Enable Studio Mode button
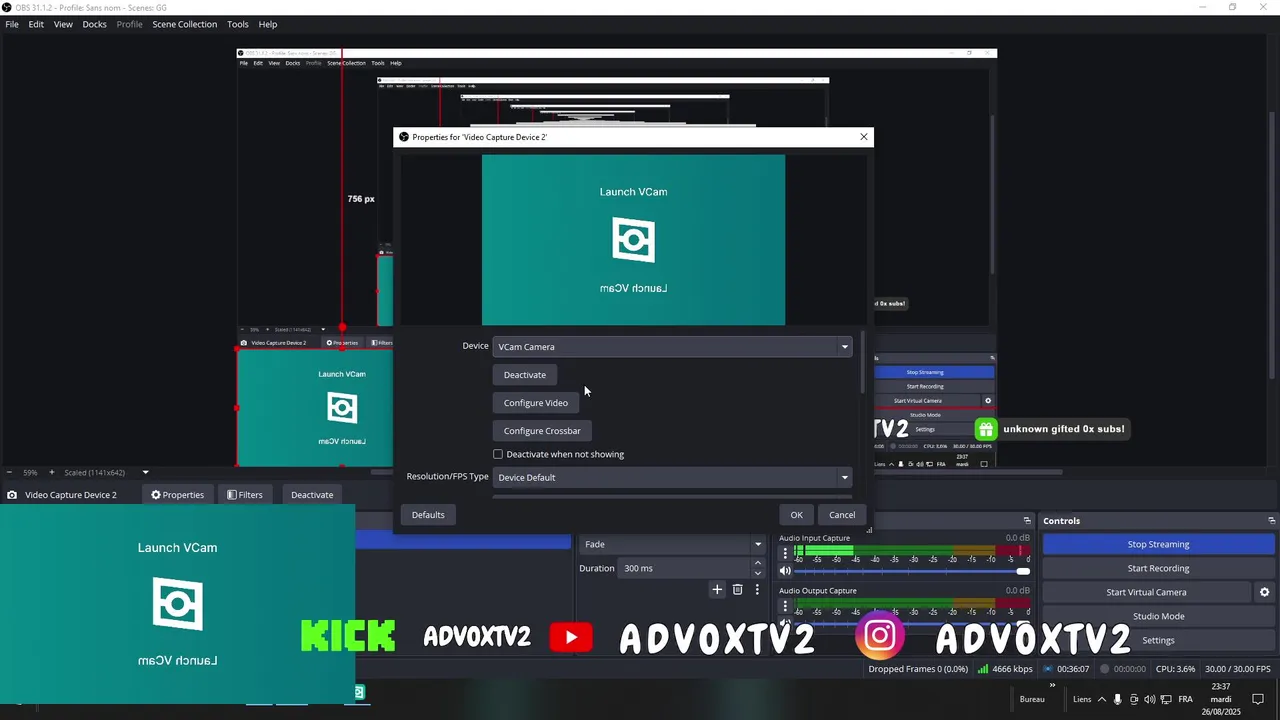The image size is (1280, 720). click(1158, 616)
